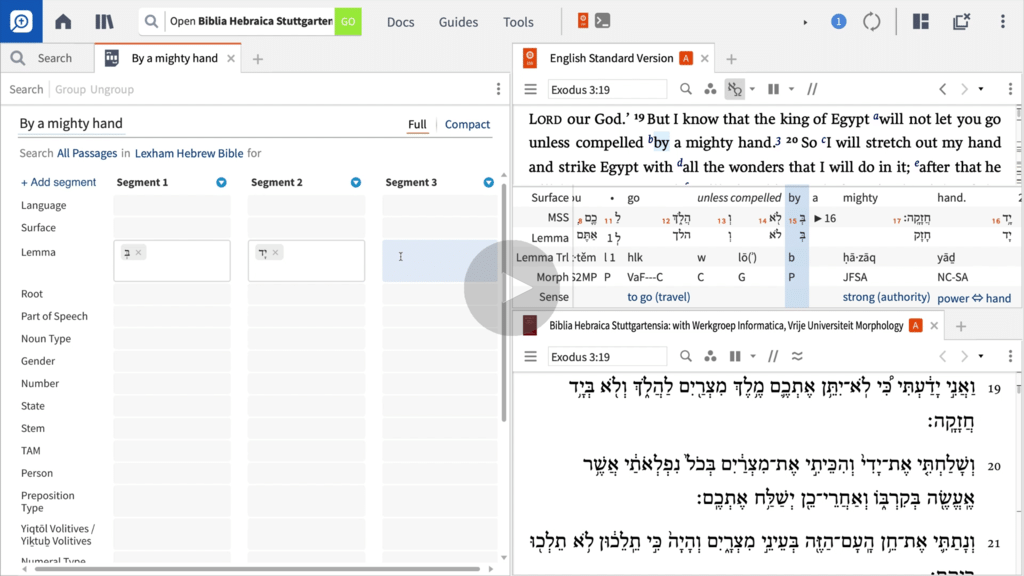
Task: Click the Ungroup button
Action: click(112, 89)
